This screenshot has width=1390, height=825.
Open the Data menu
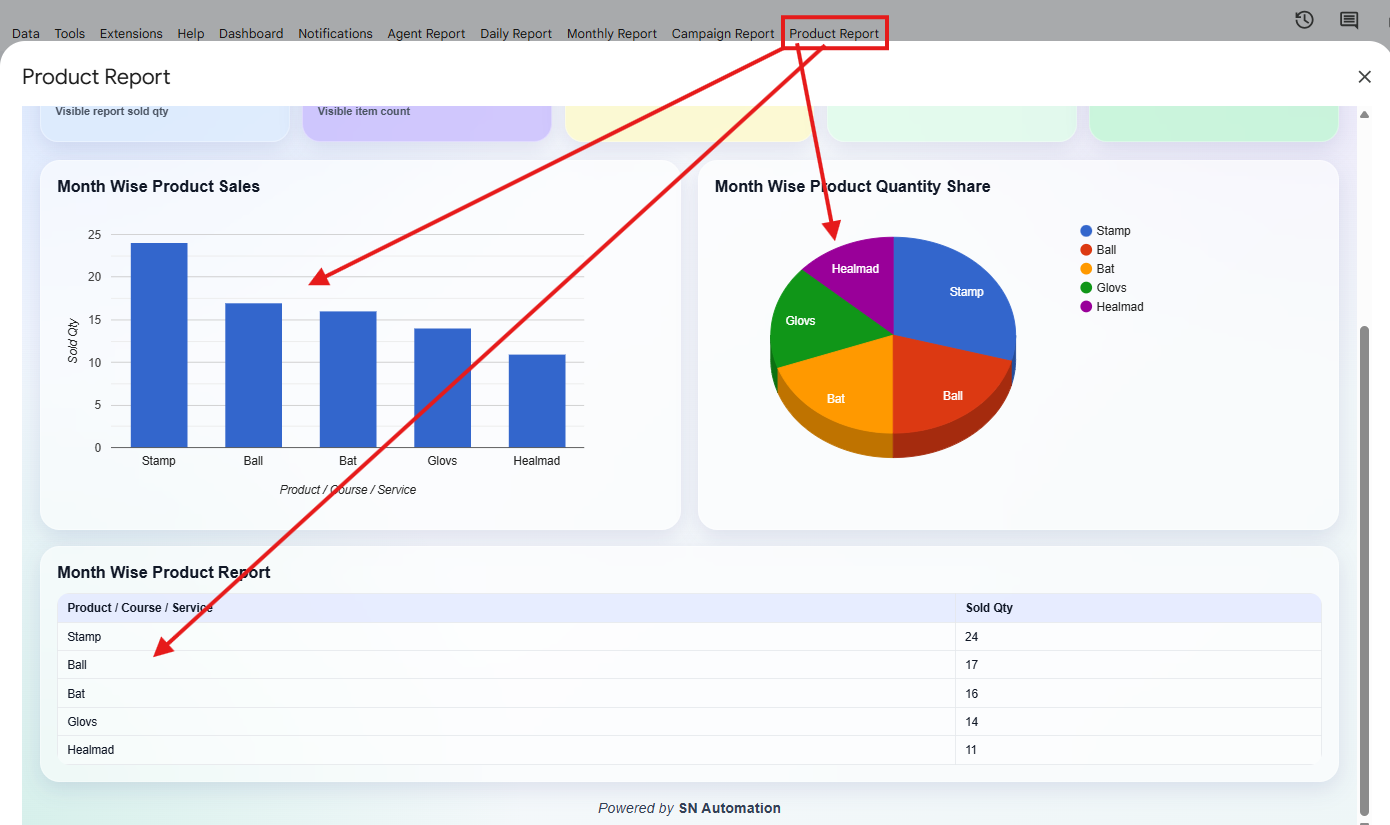click(26, 33)
